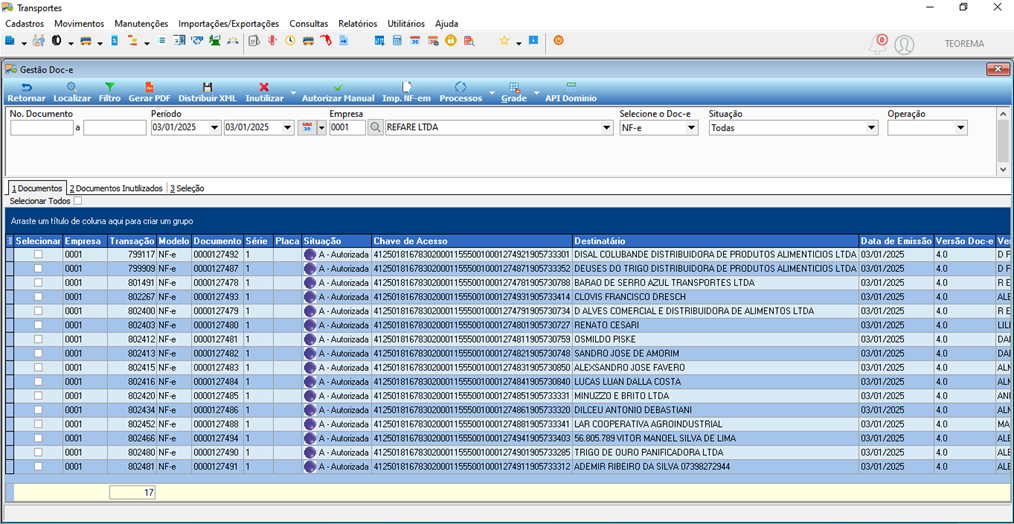Expand the Processos dropdown arrow
Image resolution: width=1014 pixels, height=524 pixels.
pyautogui.click(x=491, y=93)
